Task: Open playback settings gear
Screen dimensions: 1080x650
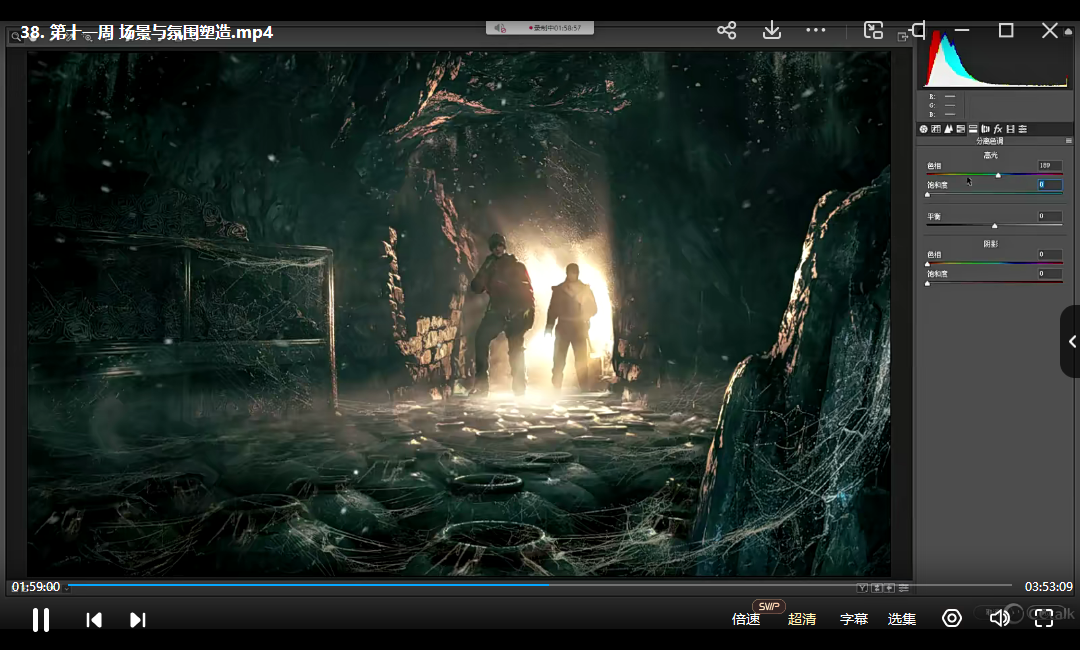Action: coord(952,618)
